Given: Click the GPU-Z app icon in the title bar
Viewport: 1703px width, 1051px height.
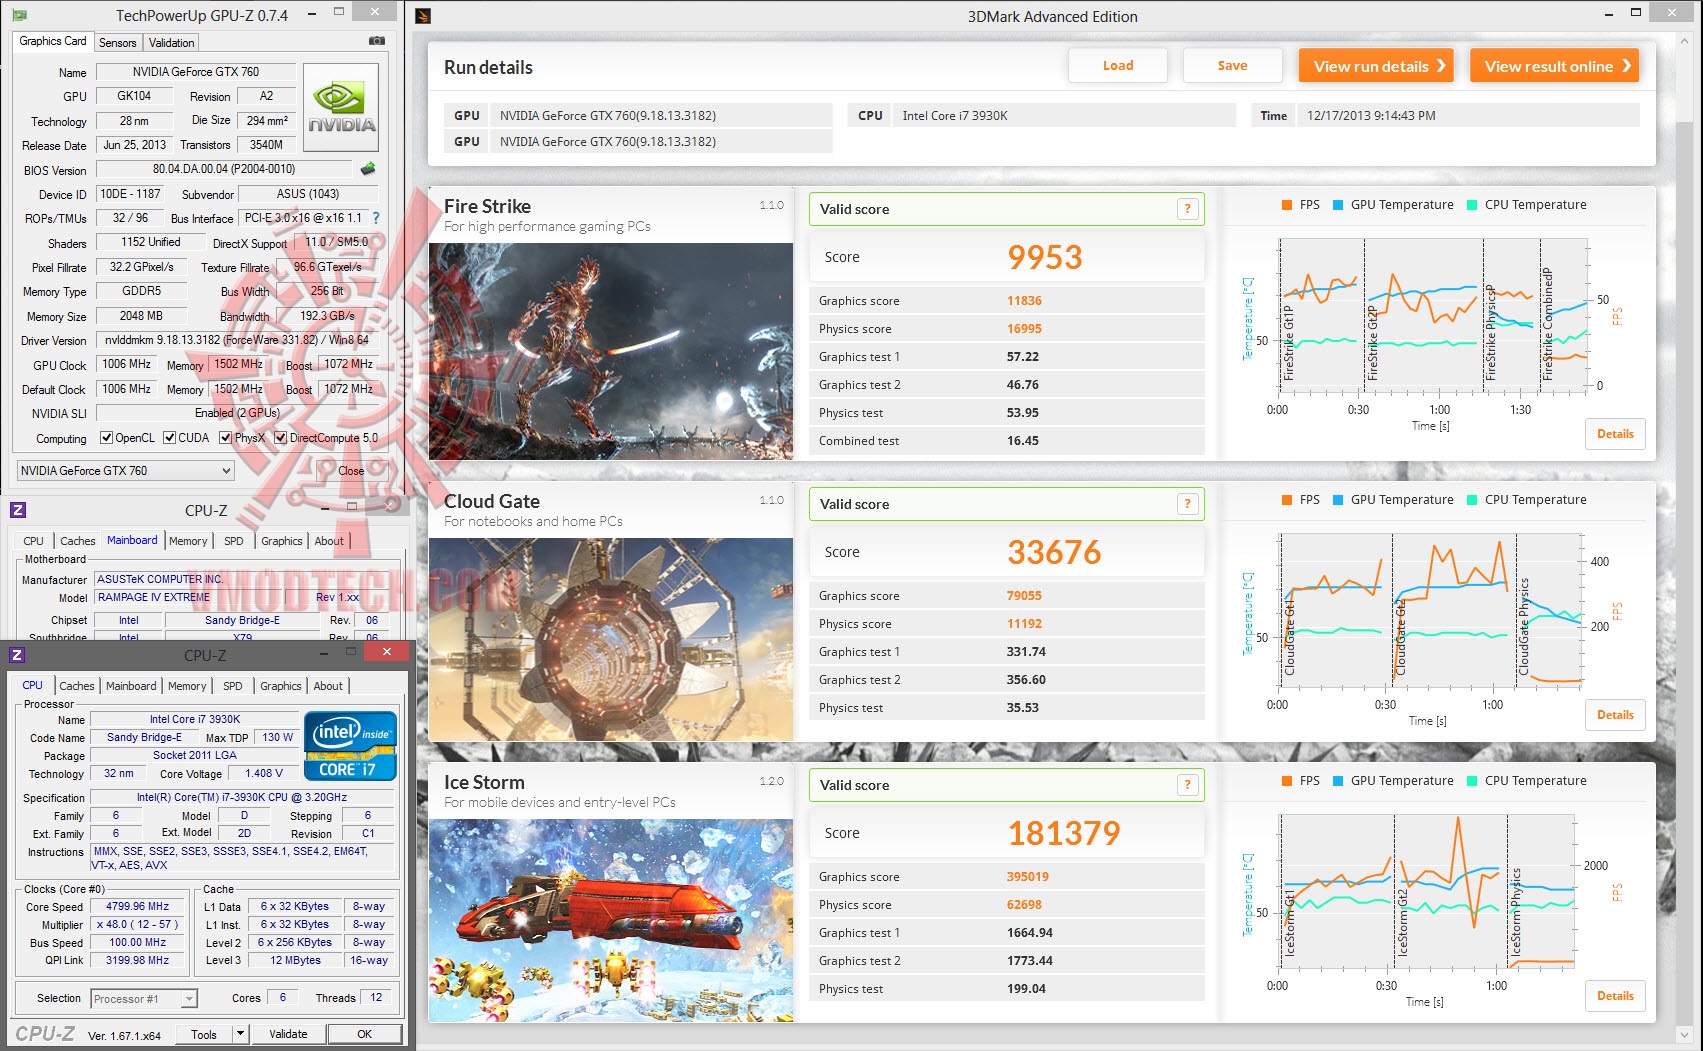Looking at the screenshot, I should point(19,15).
